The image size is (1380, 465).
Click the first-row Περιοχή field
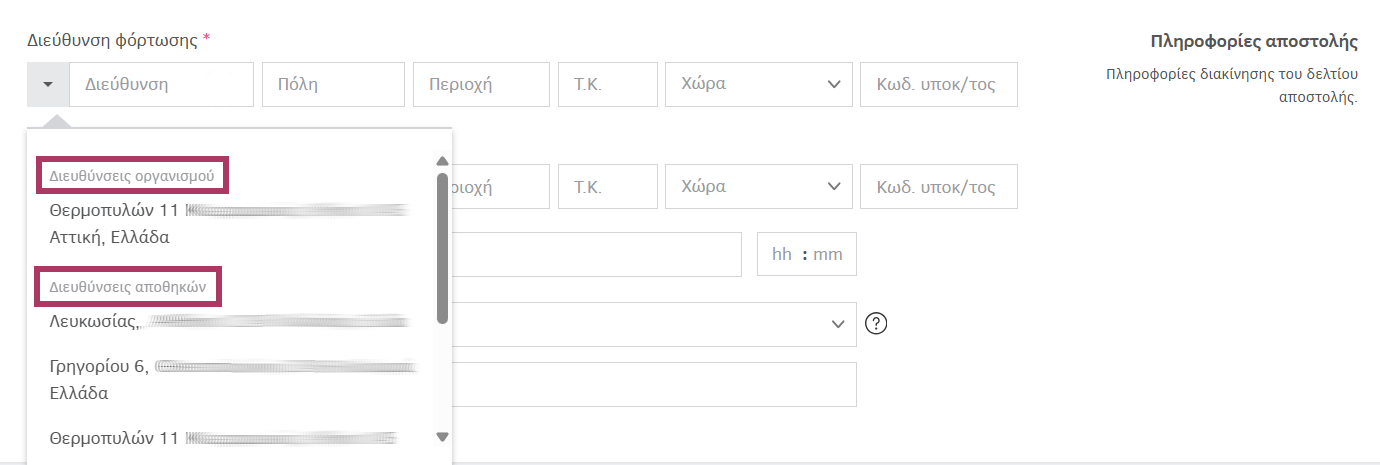[x=481, y=85]
